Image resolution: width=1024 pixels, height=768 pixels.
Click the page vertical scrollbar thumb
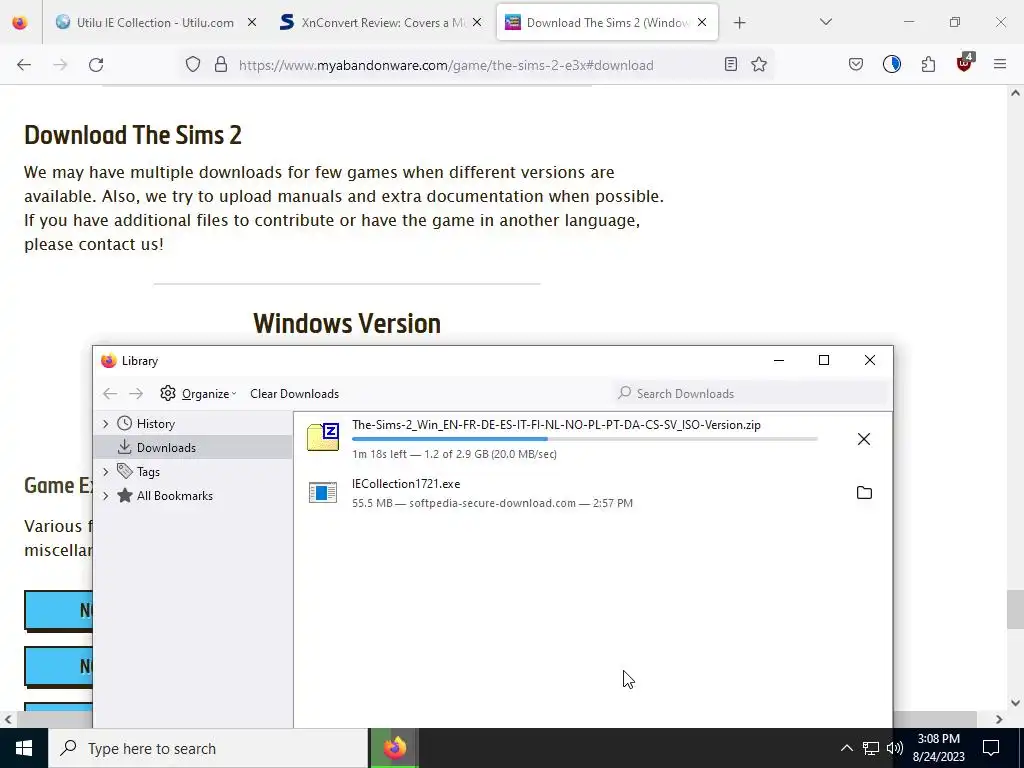point(1015,608)
